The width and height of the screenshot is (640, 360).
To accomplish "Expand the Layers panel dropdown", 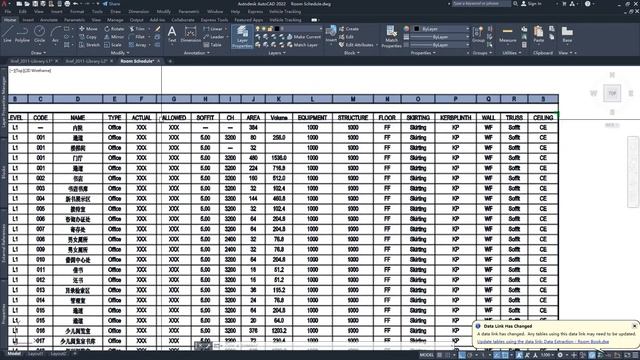I will (x=277, y=53).
